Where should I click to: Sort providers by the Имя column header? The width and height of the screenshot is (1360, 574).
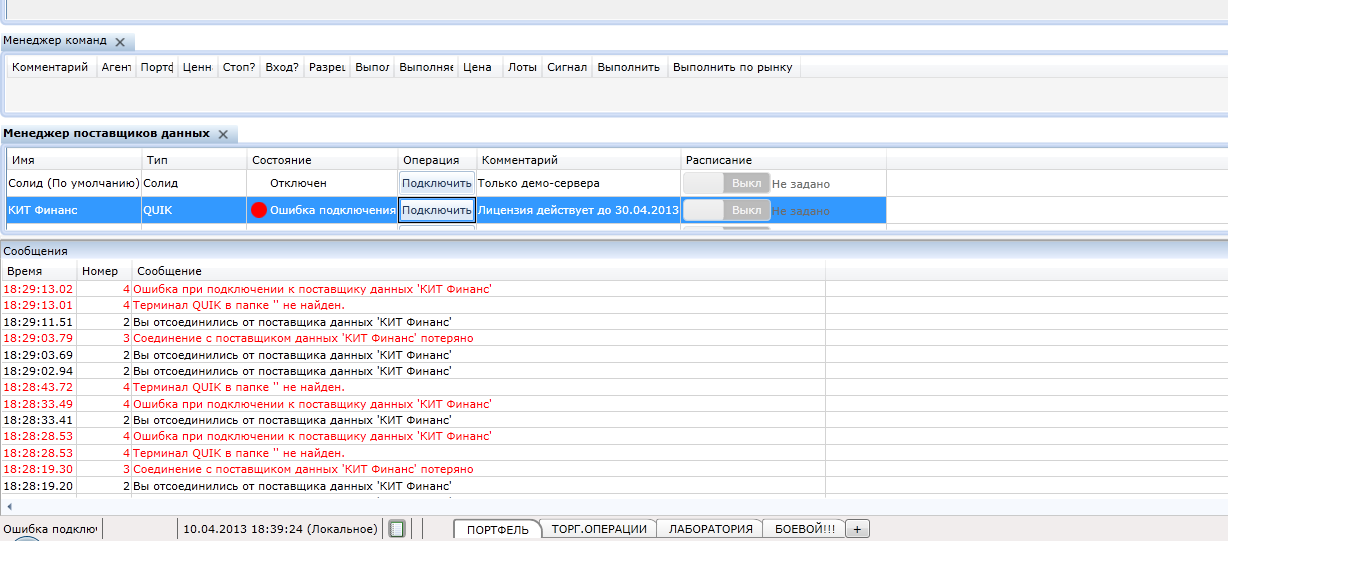[x=75, y=160]
